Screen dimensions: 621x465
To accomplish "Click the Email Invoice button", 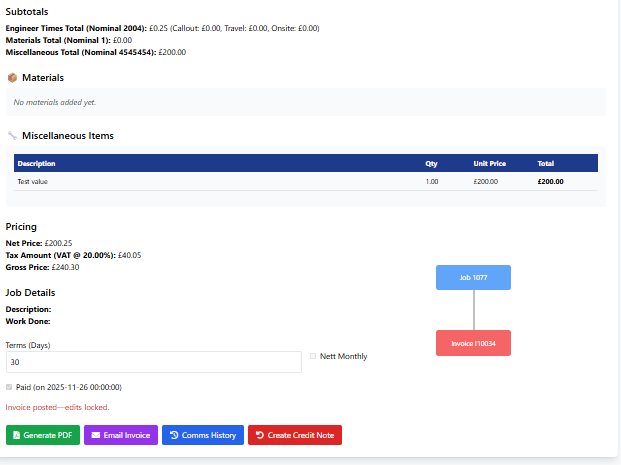I will click(x=121, y=435).
